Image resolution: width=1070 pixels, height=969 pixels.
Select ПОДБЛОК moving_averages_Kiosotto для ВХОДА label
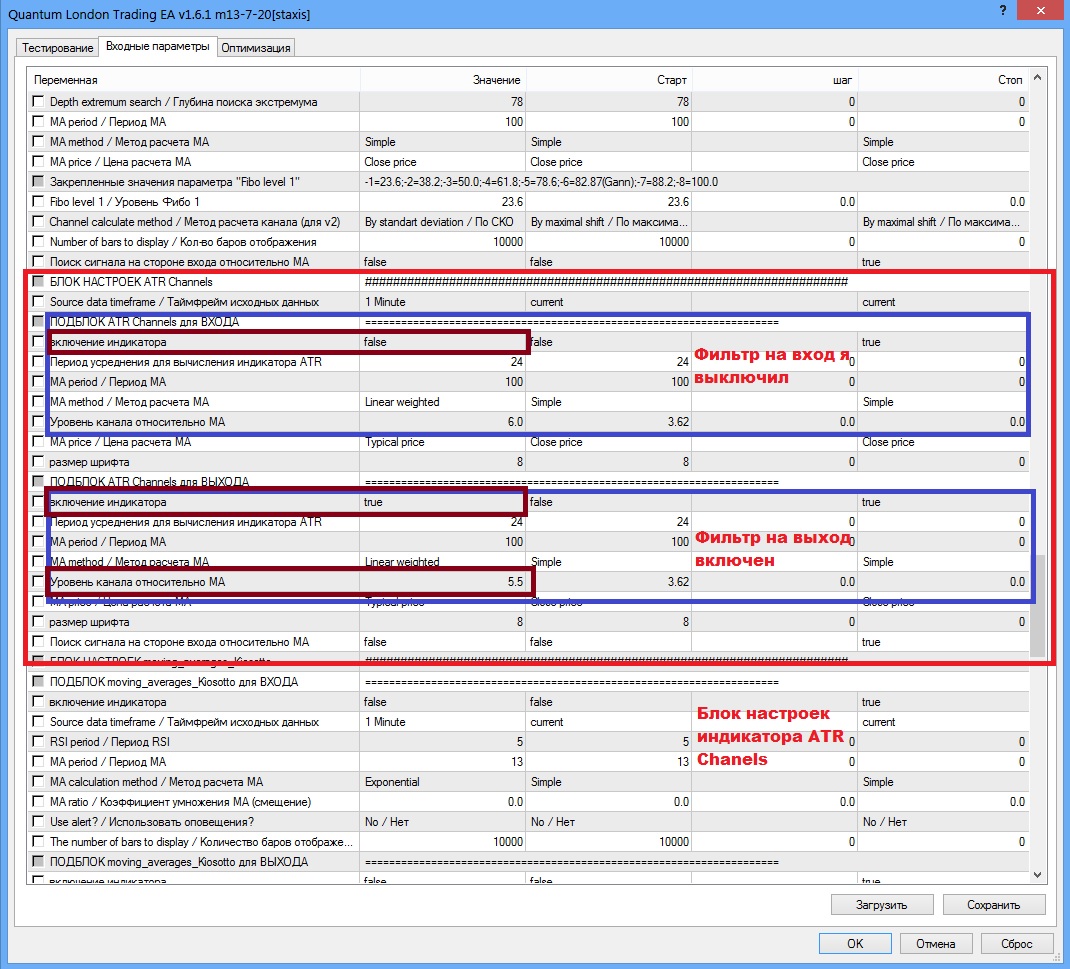(x=174, y=682)
